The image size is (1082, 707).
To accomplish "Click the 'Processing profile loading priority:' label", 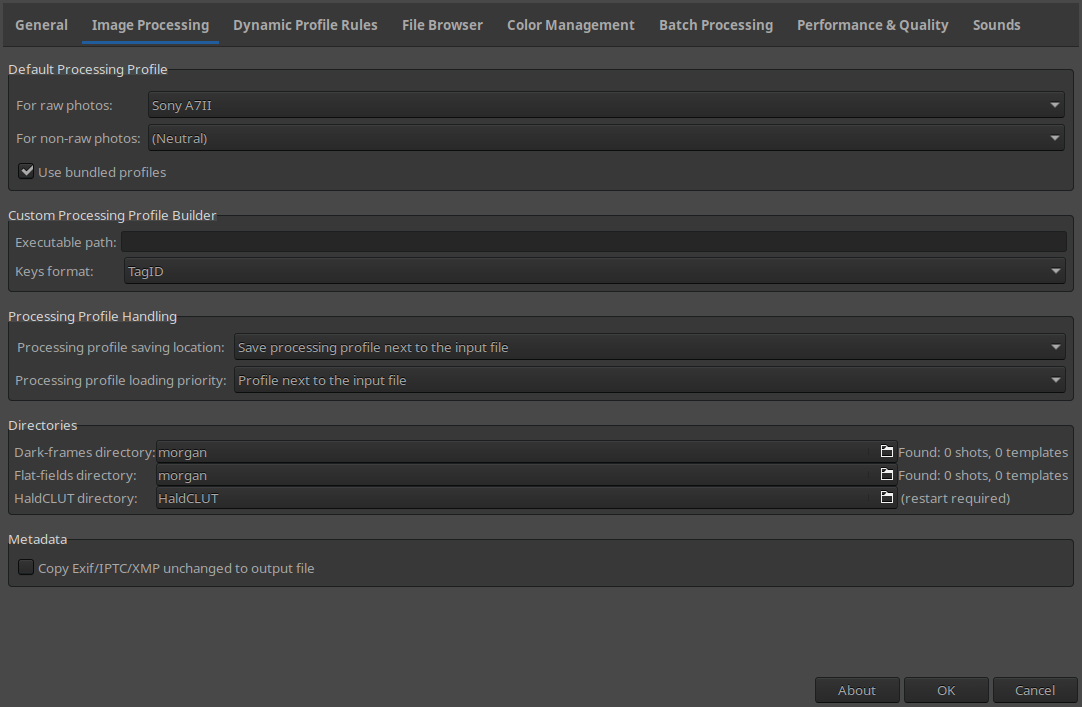I will [121, 380].
